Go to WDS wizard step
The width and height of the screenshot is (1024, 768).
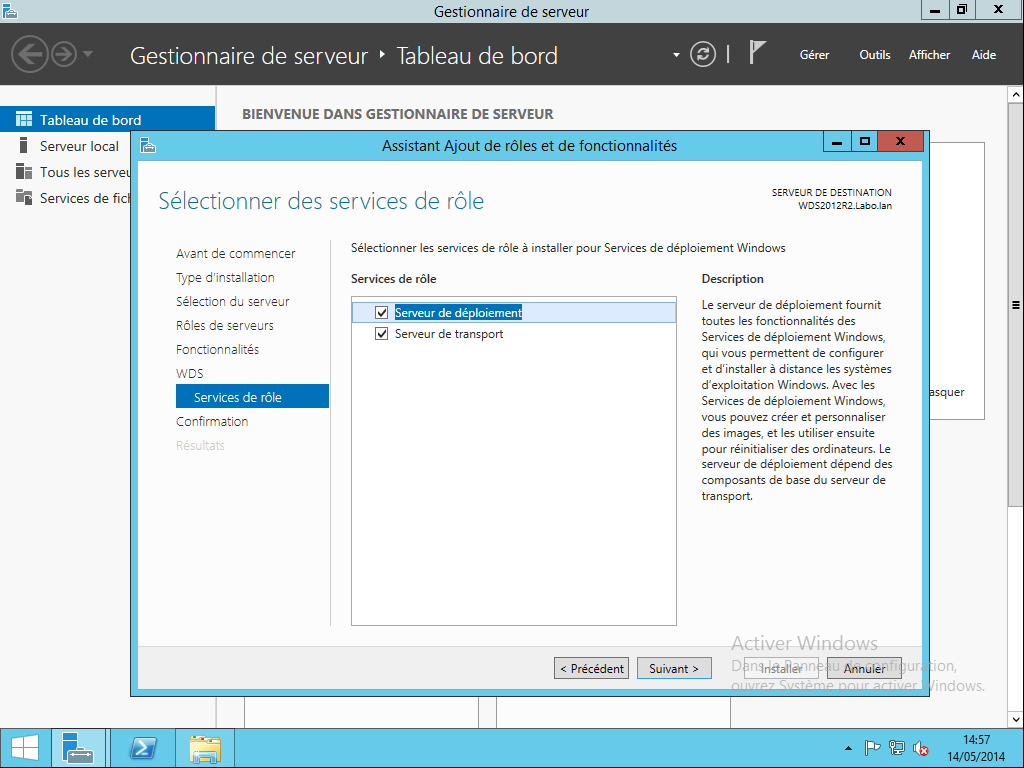(189, 374)
